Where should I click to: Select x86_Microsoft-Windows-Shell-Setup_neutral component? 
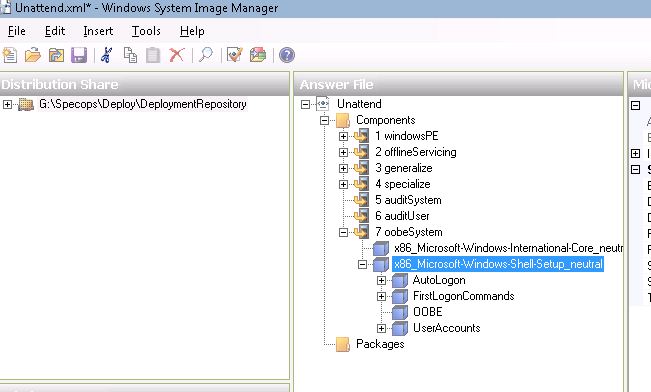coord(498,264)
